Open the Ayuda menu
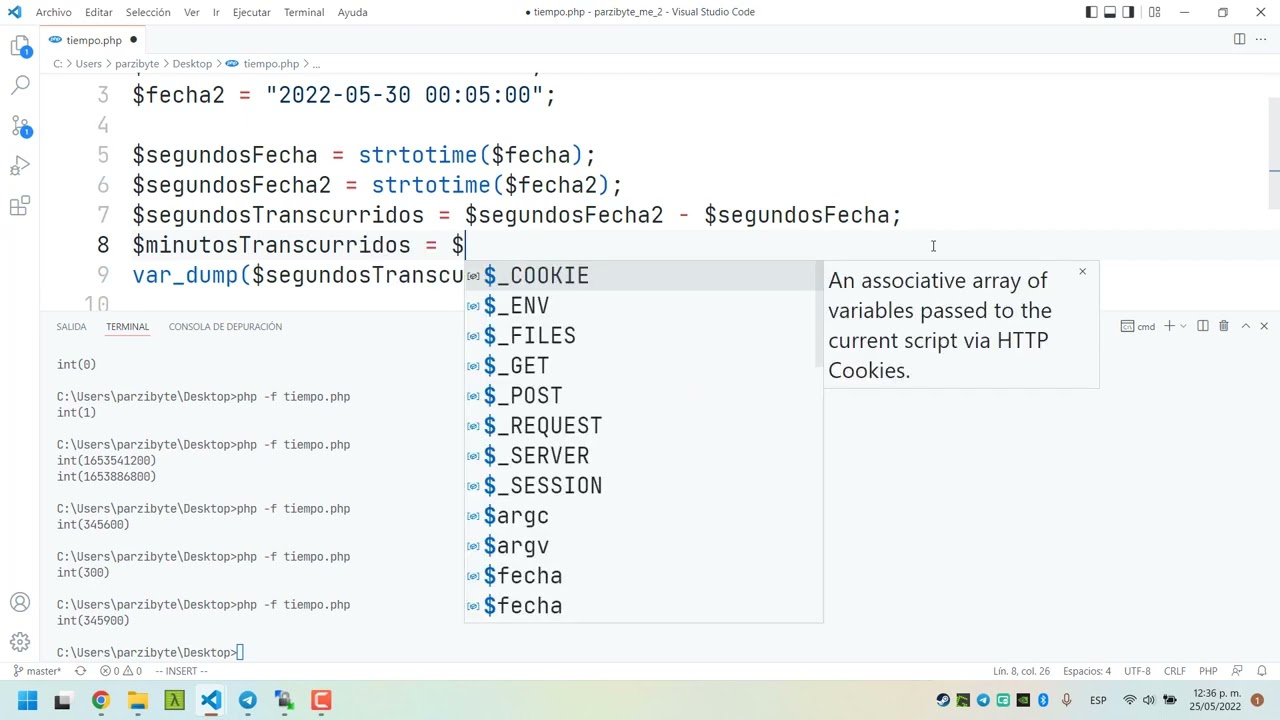 click(352, 12)
